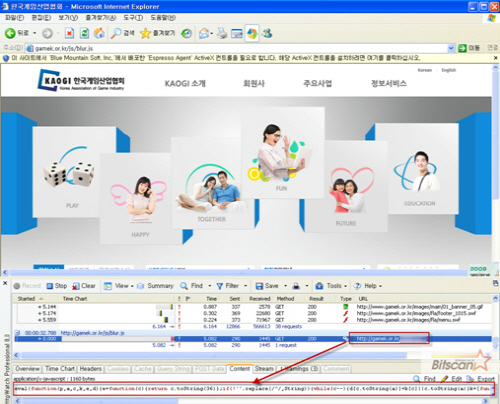This screenshot has height=404, width=500.
Task: Switch to the Headers tab
Action: [x=90, y=369]
